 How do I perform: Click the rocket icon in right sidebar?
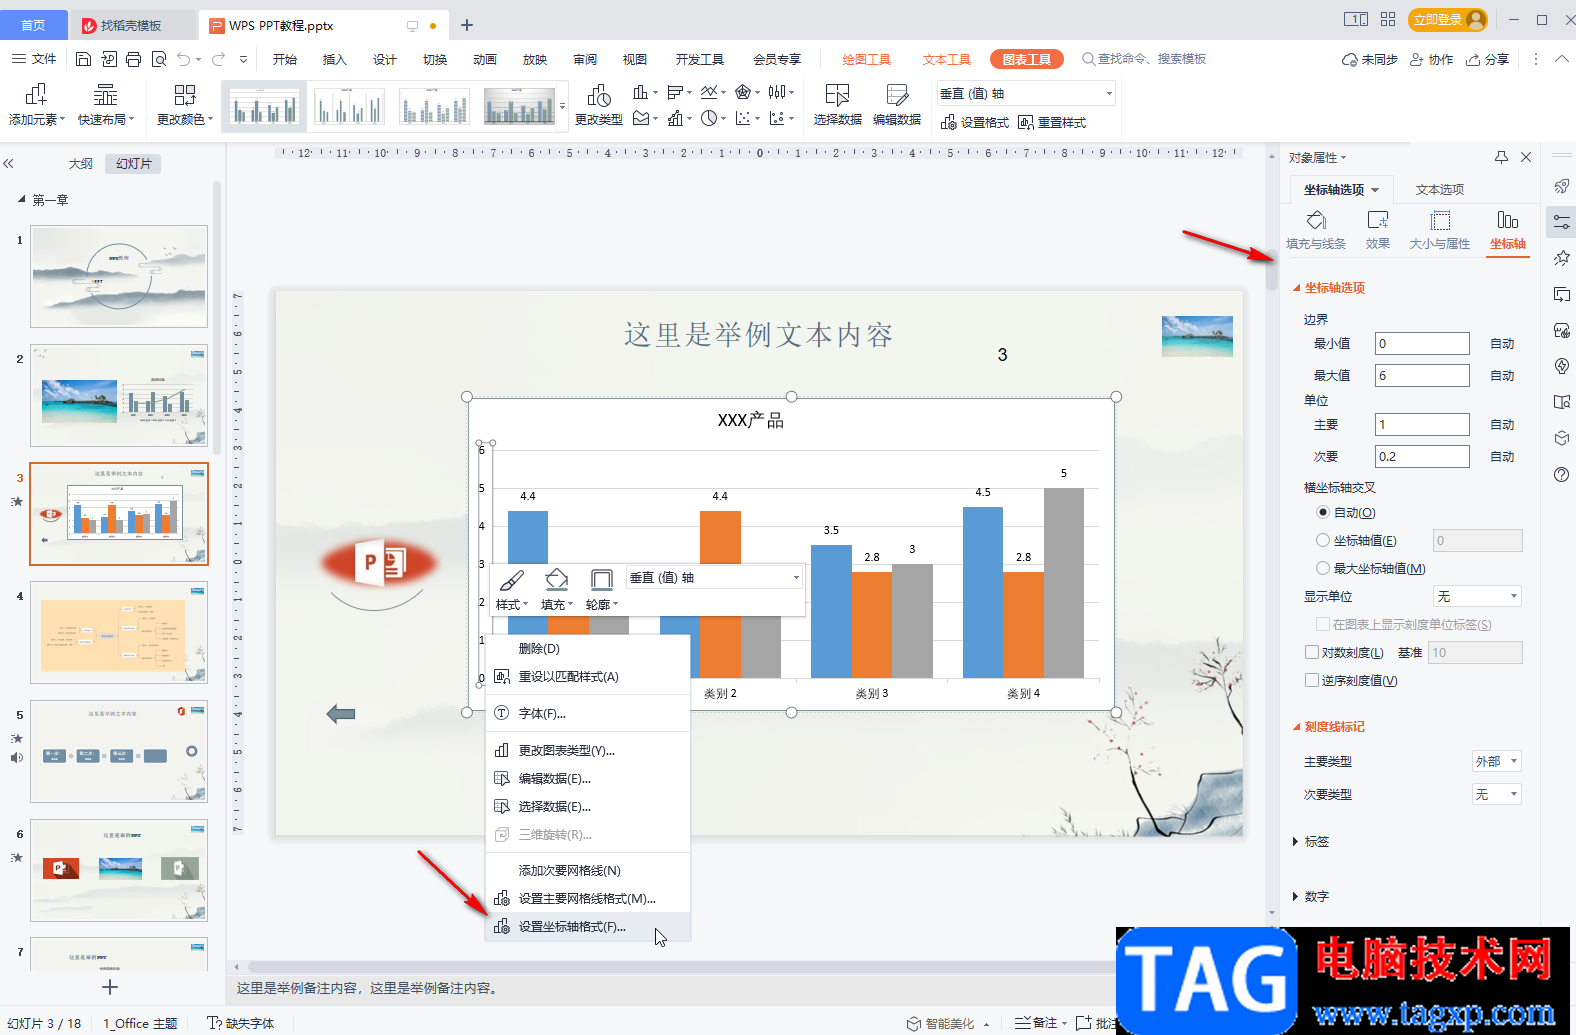(1561, 186)
